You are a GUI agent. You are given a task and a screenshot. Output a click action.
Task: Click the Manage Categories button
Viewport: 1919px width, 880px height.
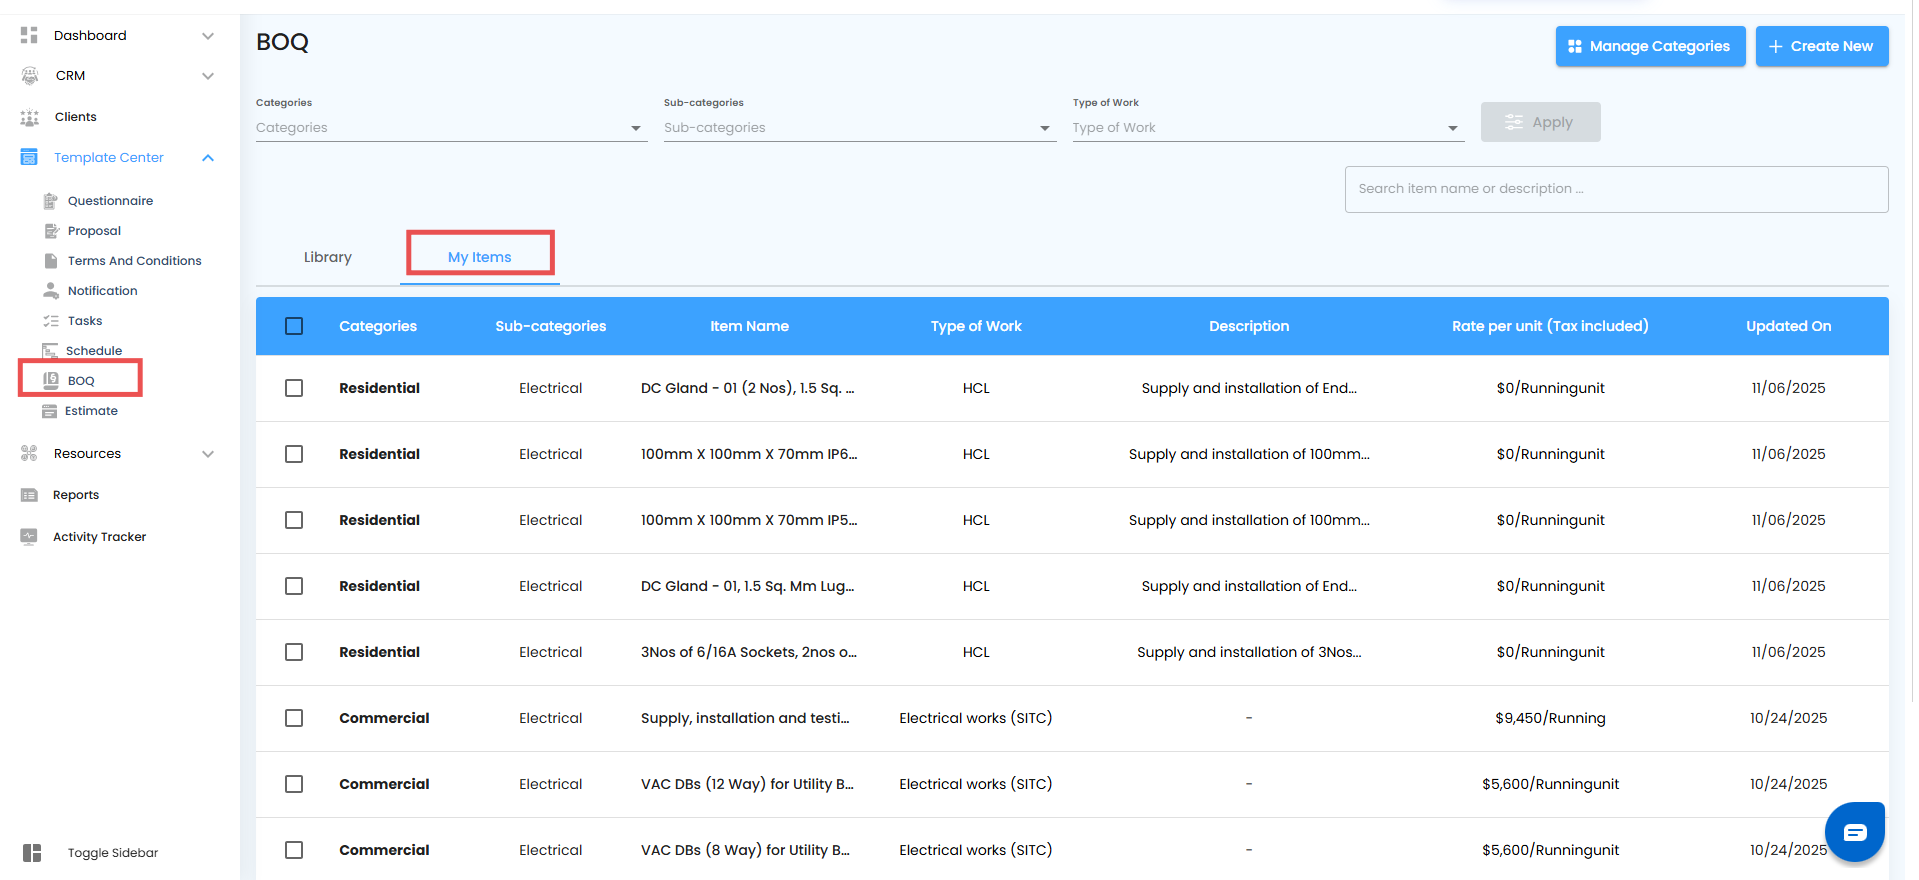pos(1650,46)
